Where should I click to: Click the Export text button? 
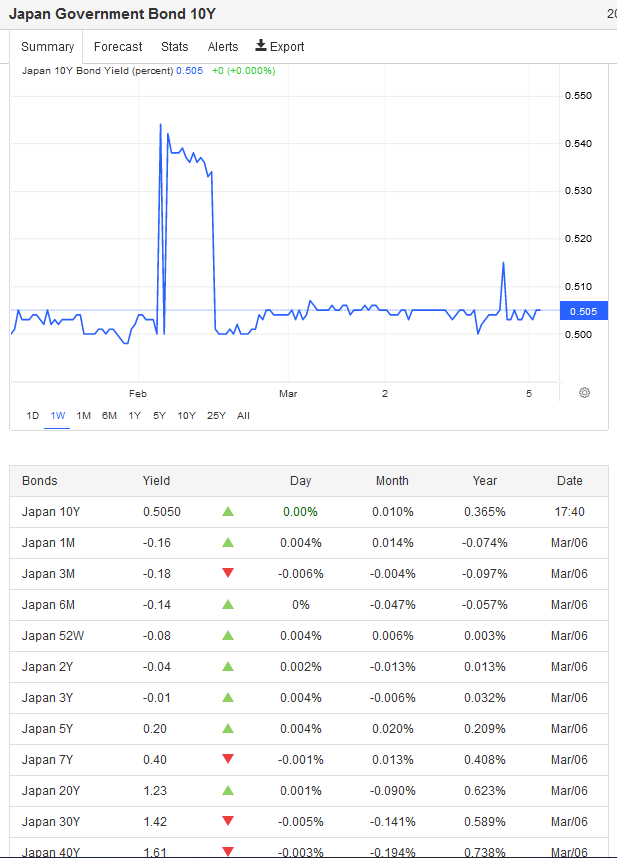[287, 47]
